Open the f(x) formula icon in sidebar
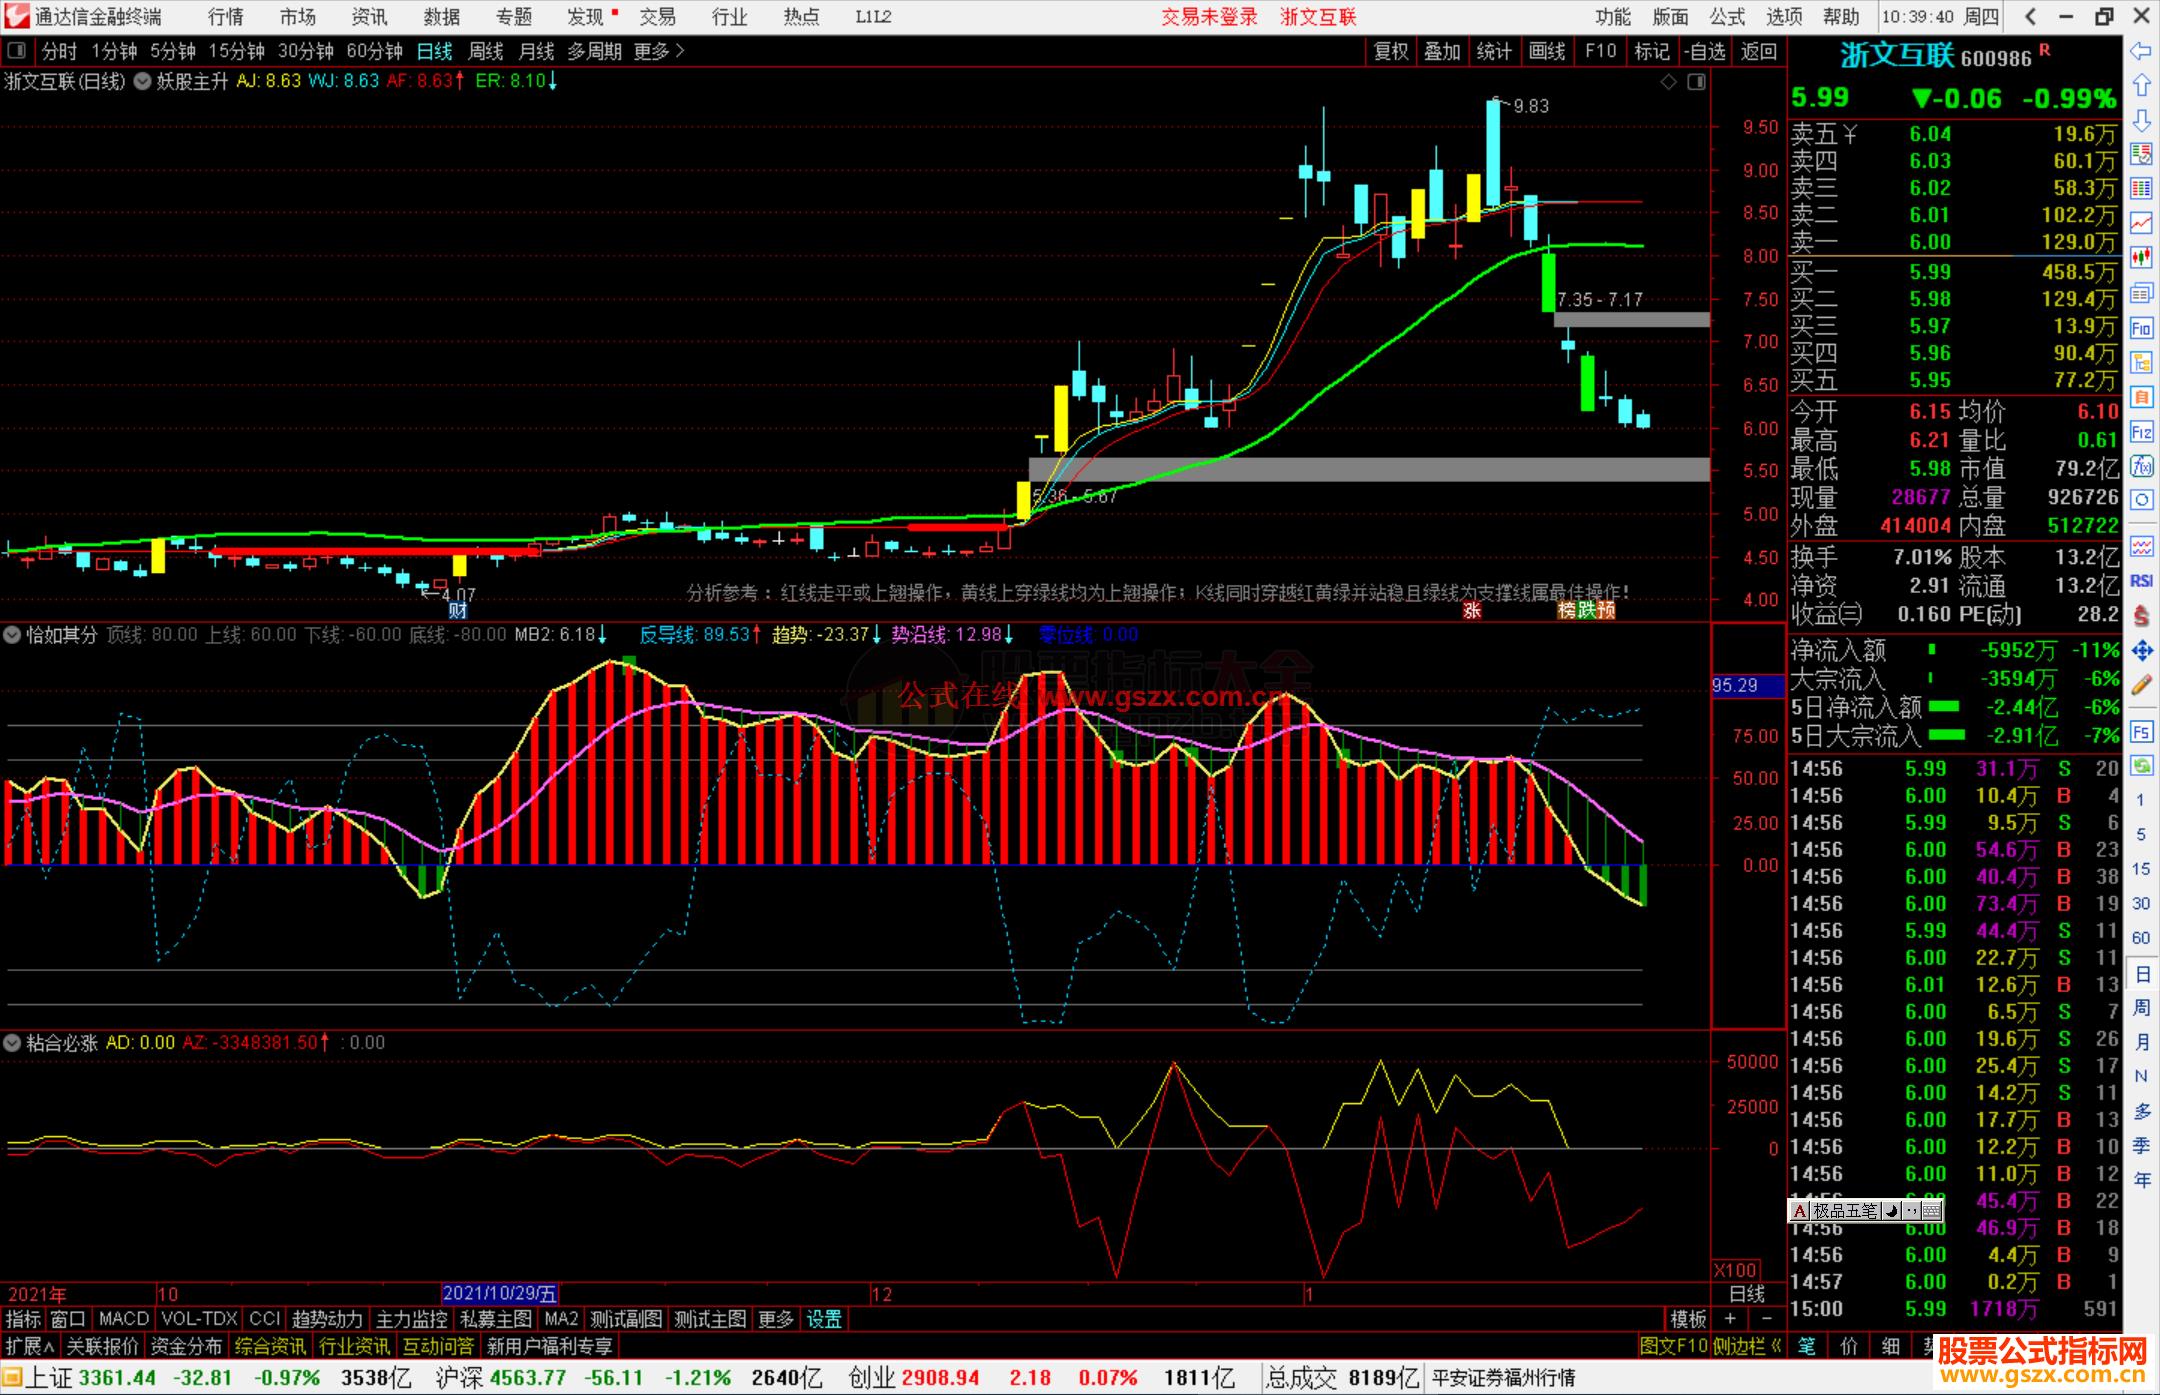The height and width of the screenshot is (1395, 2160). (x=2141, y=466)
